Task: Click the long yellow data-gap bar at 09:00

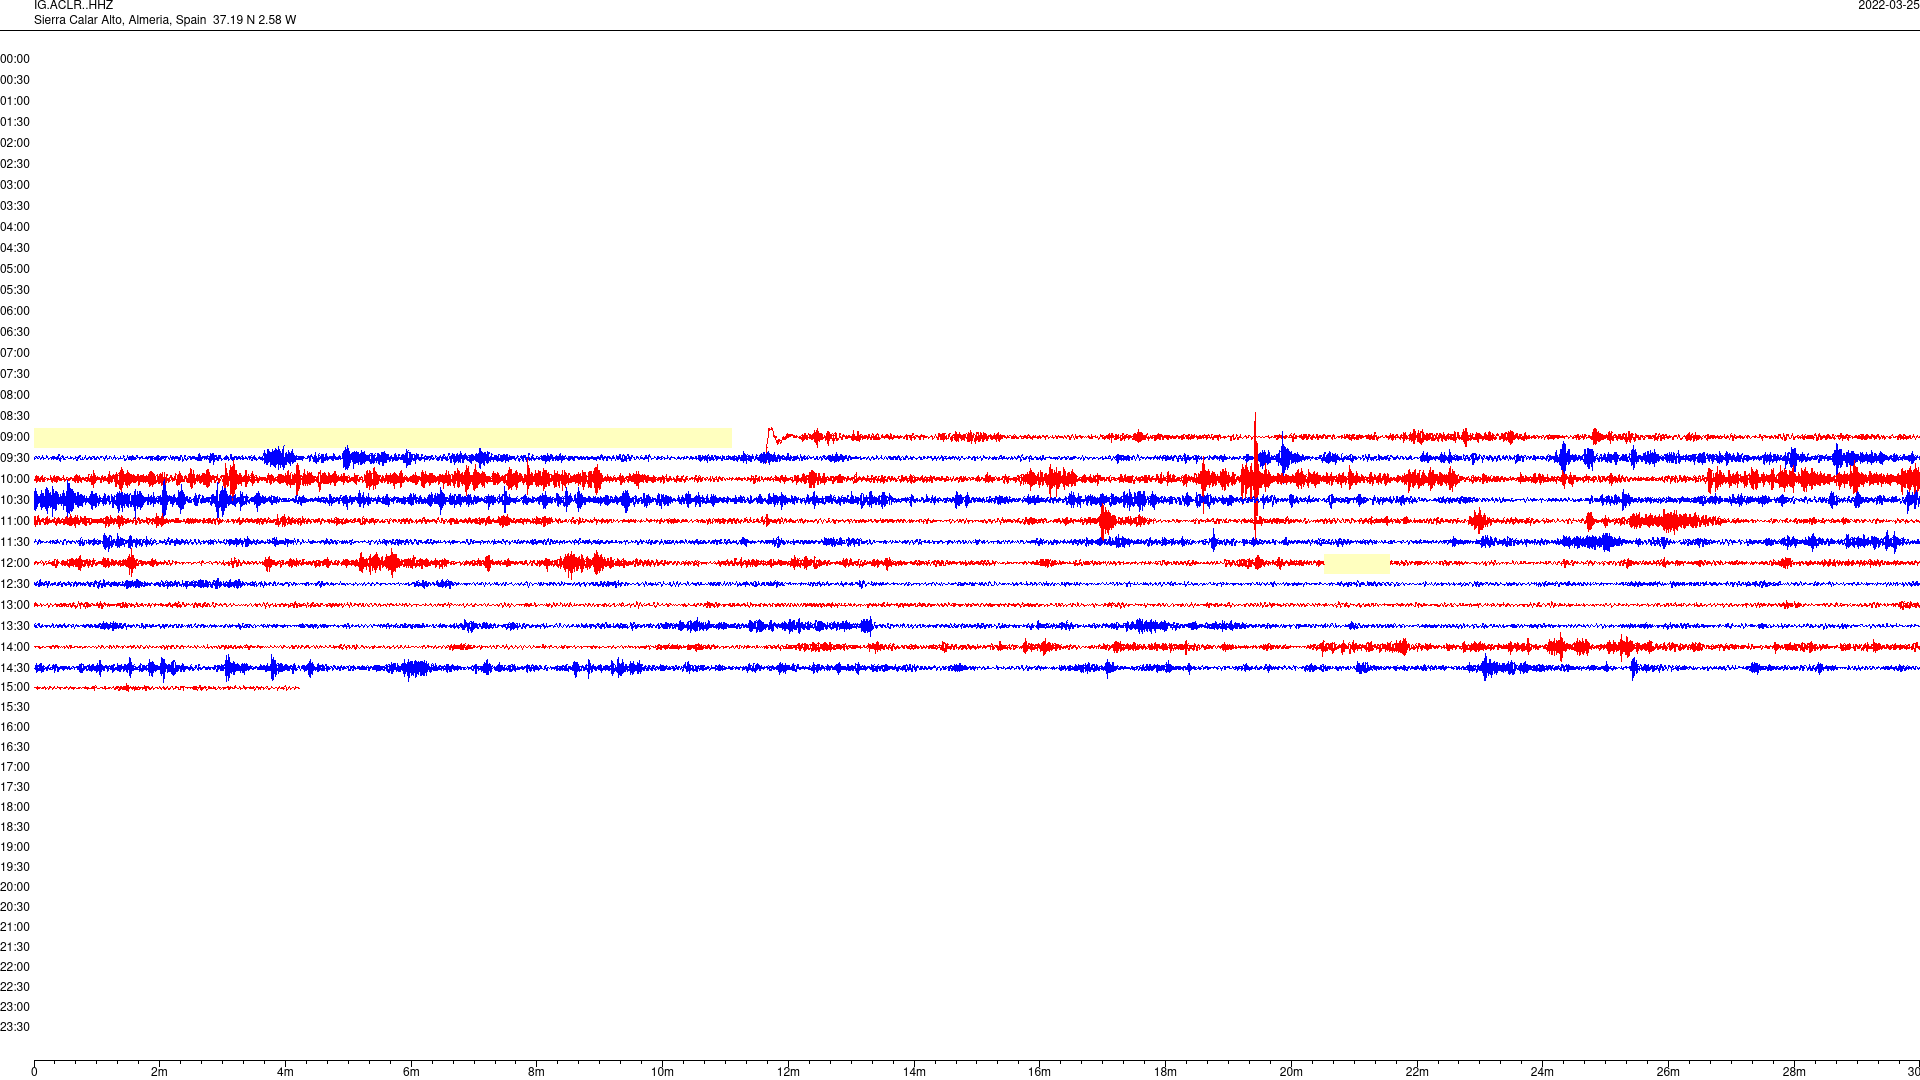Action: pos(383,437)
